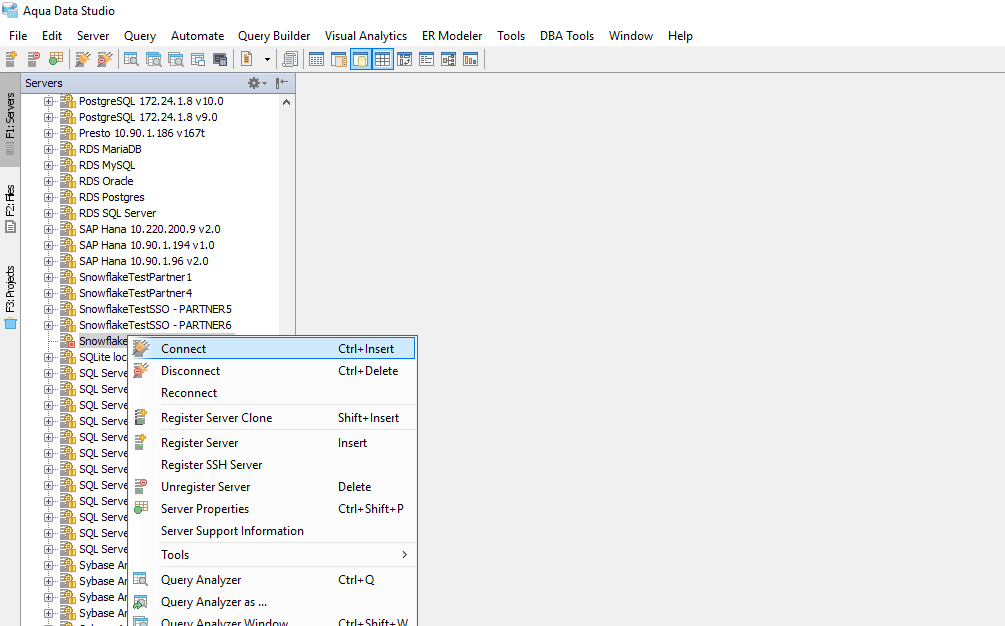Click the scroll script toolbar icon
This screenshot has height=626, width=1005.
click(x=290, y=60)
